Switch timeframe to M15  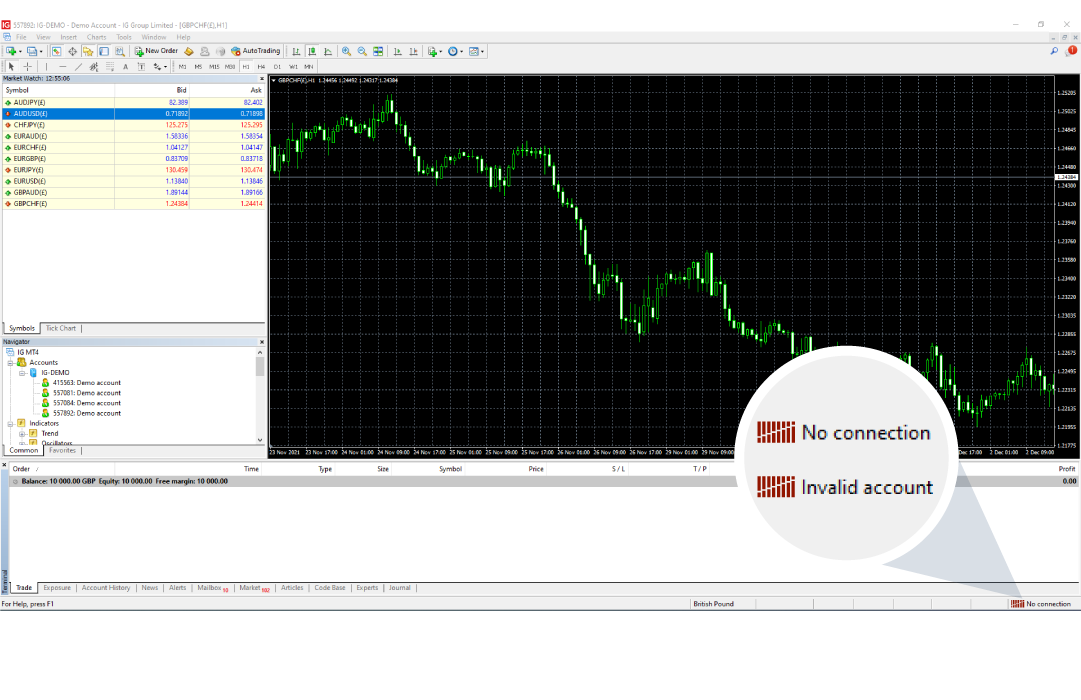tap(214, 67)
